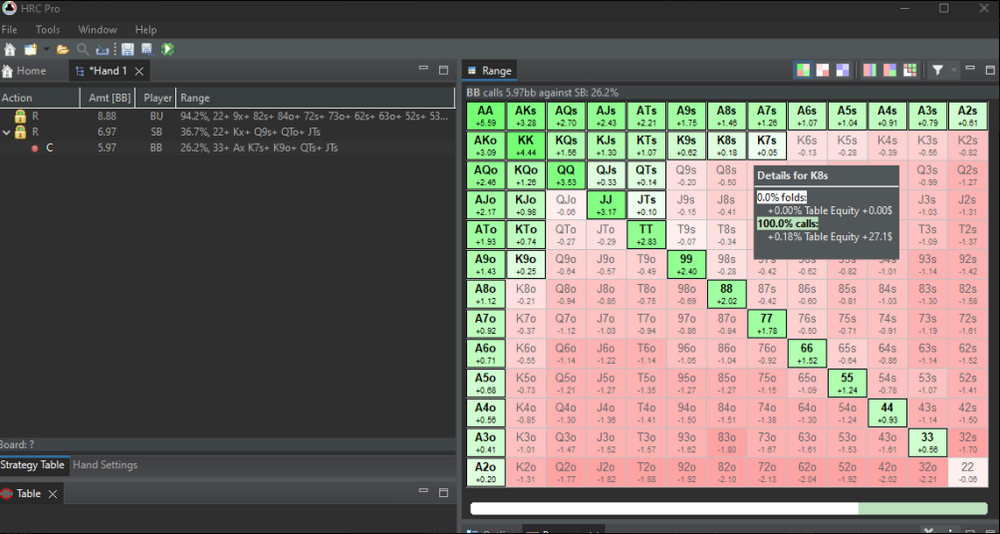Select the AKo cell in the range grid
The height and width of the screenshot is (534, 1000).
click(x=486, y=145)
